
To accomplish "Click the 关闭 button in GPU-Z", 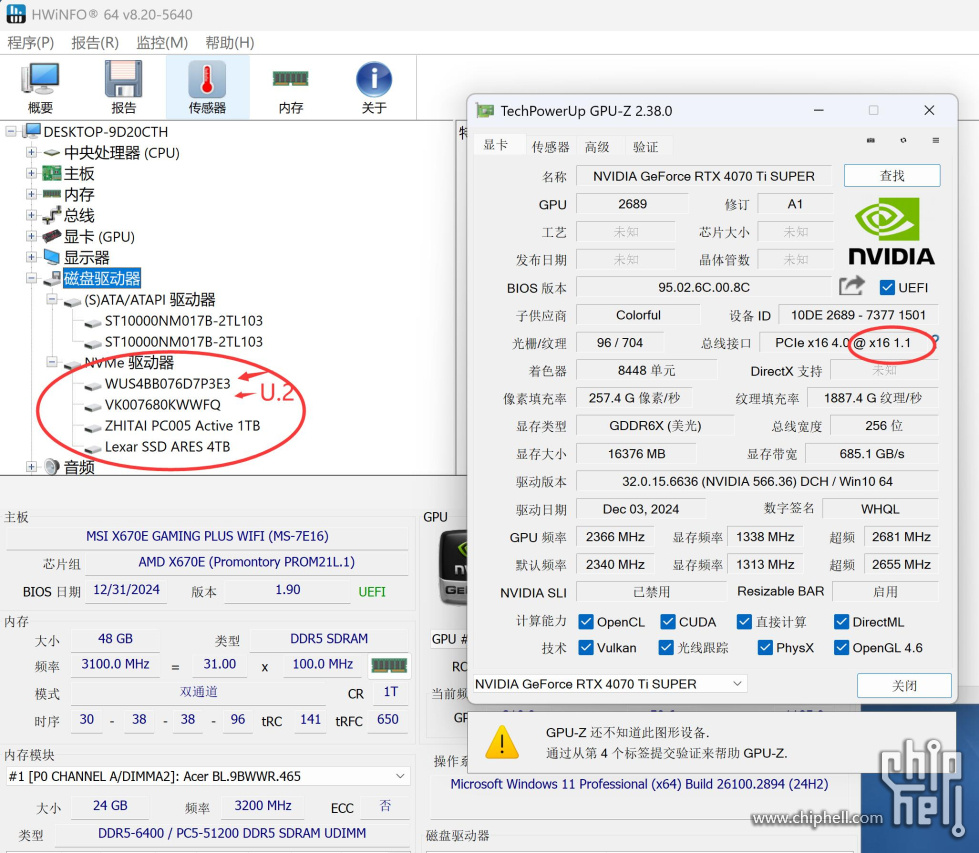I will point(904,686).
